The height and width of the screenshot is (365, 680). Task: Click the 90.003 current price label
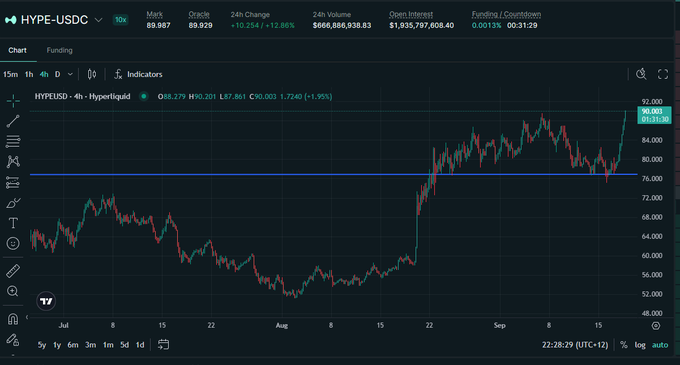click(654, 115)
